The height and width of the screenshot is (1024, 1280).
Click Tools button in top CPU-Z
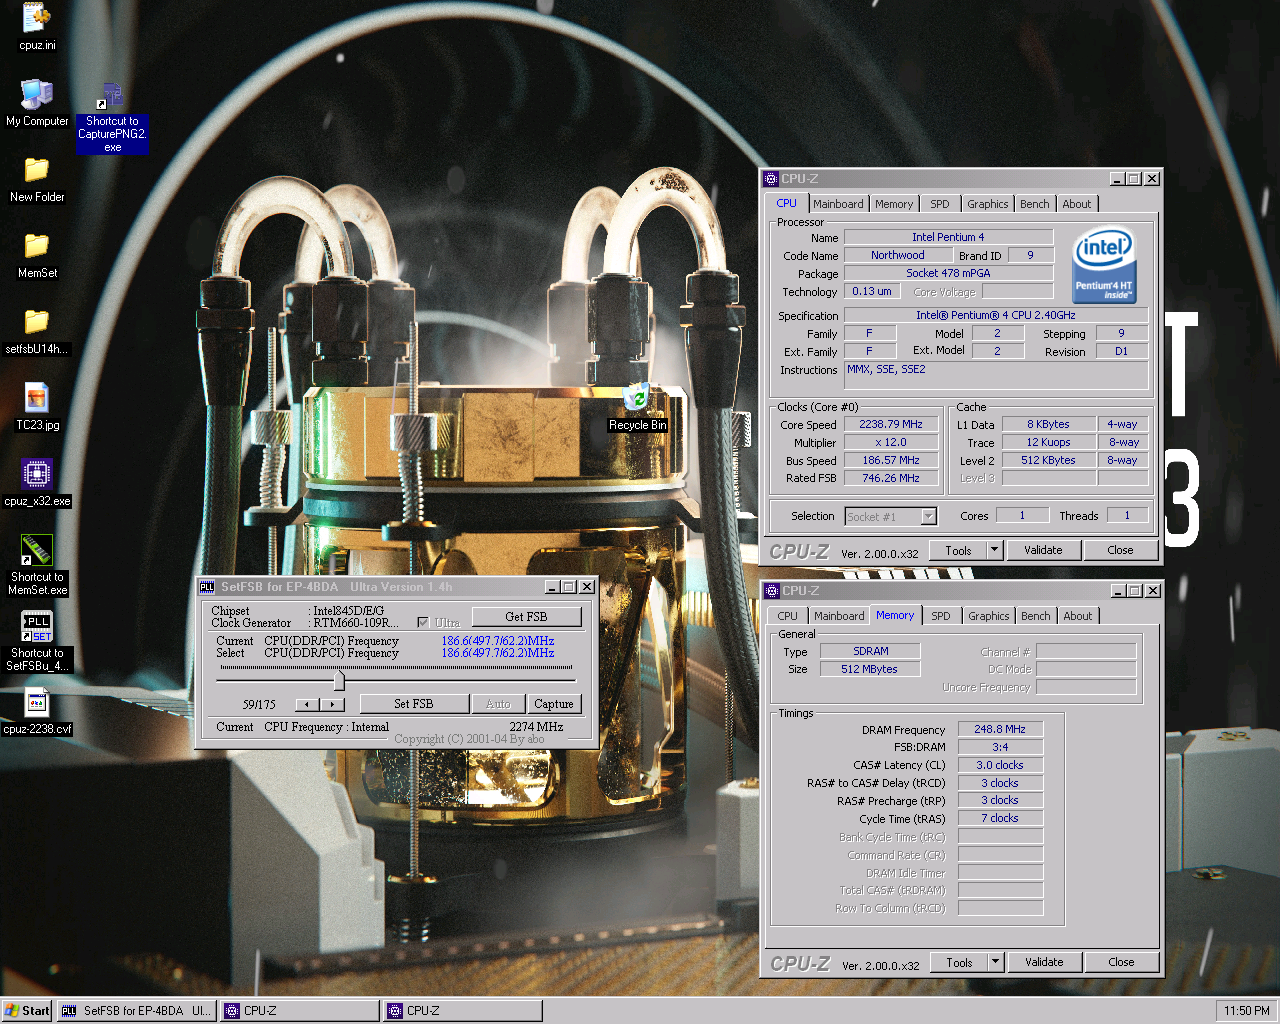point(958,550)
